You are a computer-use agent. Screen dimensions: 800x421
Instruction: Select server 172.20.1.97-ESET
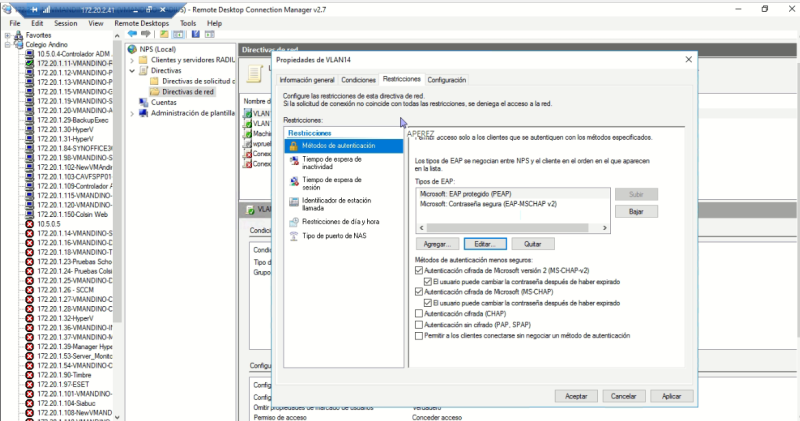point(63,384)
